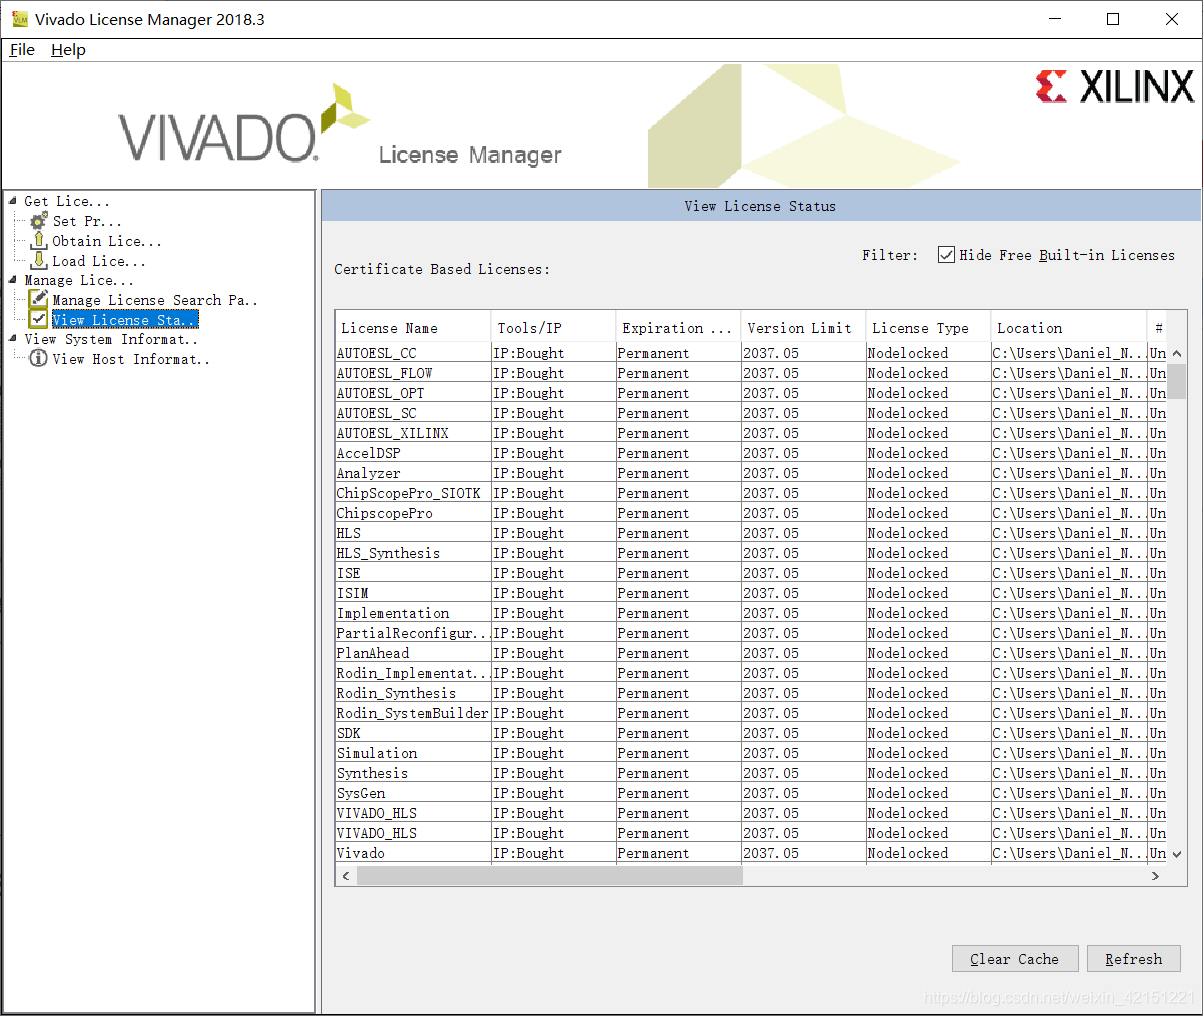Click the Set Proxy gear icon
This screenshot has height=1016, width=1203.
point(39,221)
